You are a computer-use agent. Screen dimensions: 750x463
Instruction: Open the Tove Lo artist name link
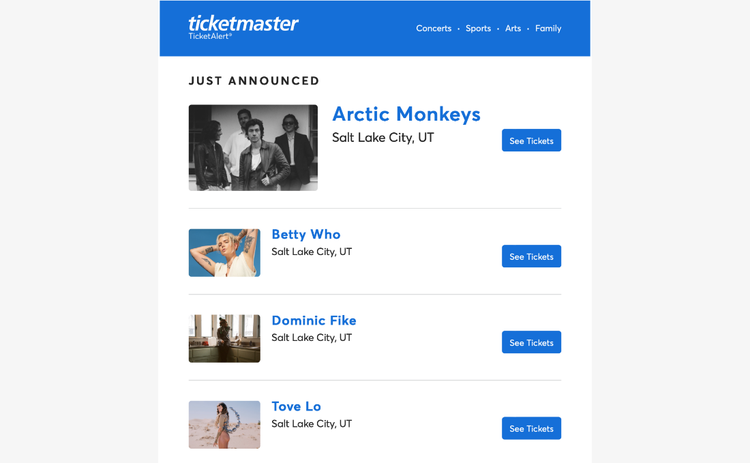pos(296,407)
